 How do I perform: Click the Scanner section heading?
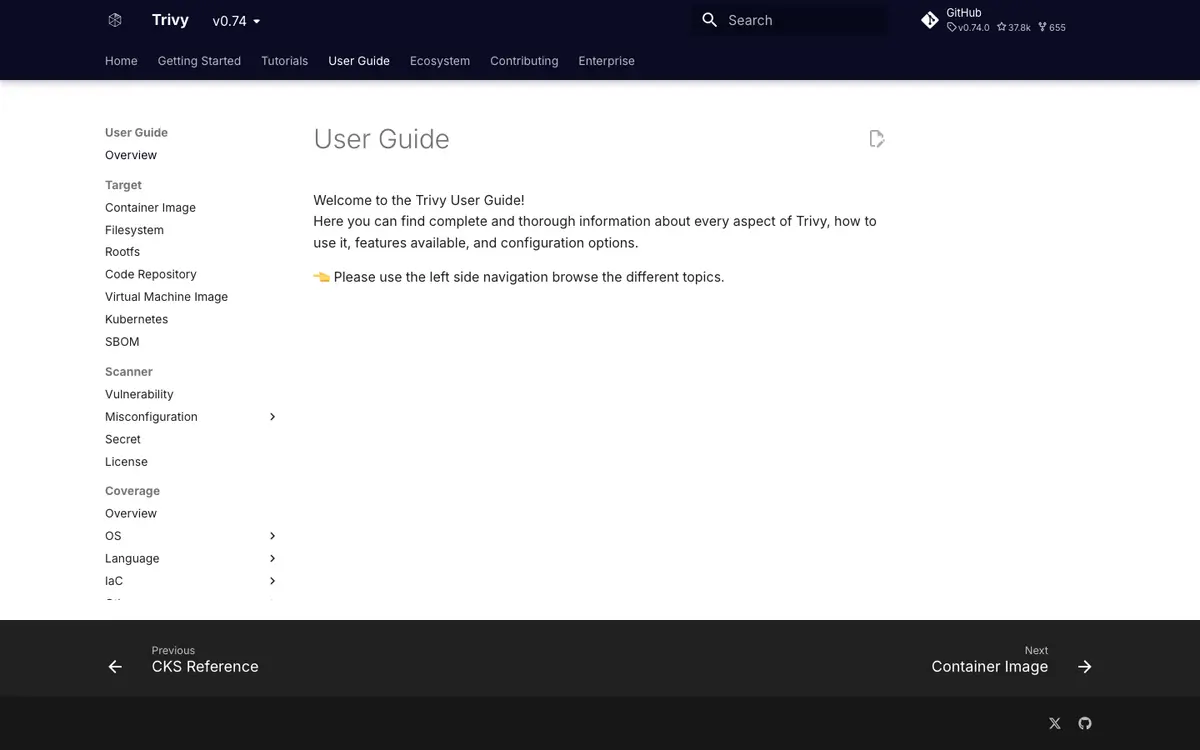(x=129, y=372)
